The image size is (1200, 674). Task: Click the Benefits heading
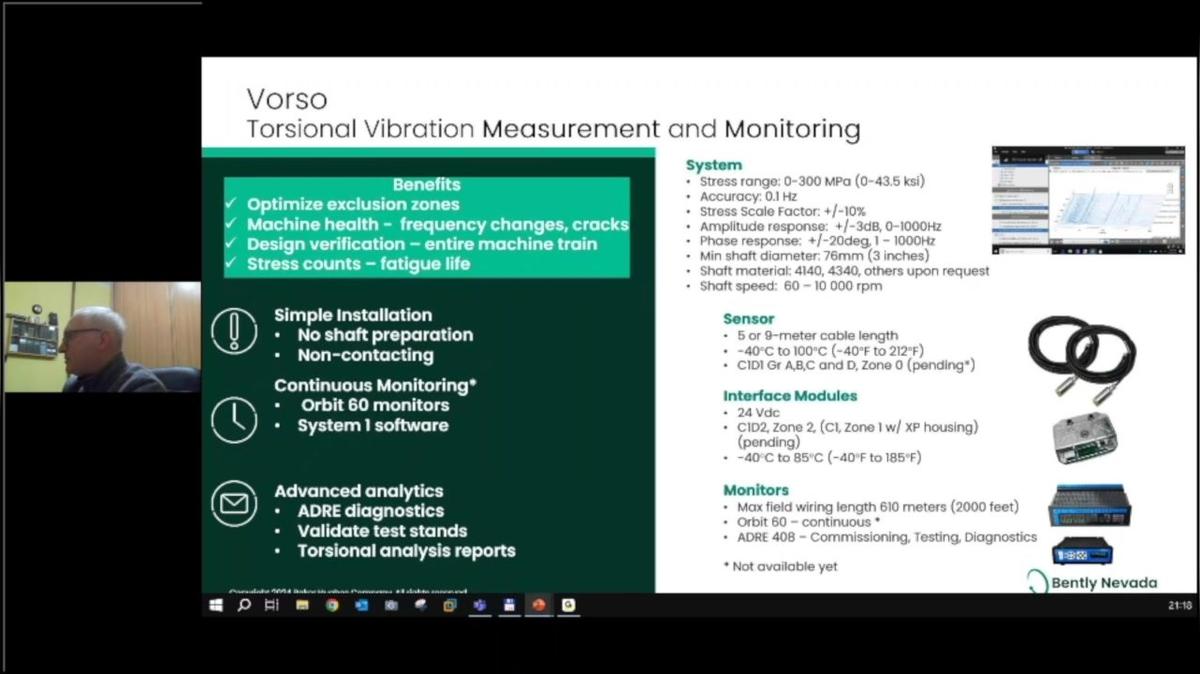point(426,185)
